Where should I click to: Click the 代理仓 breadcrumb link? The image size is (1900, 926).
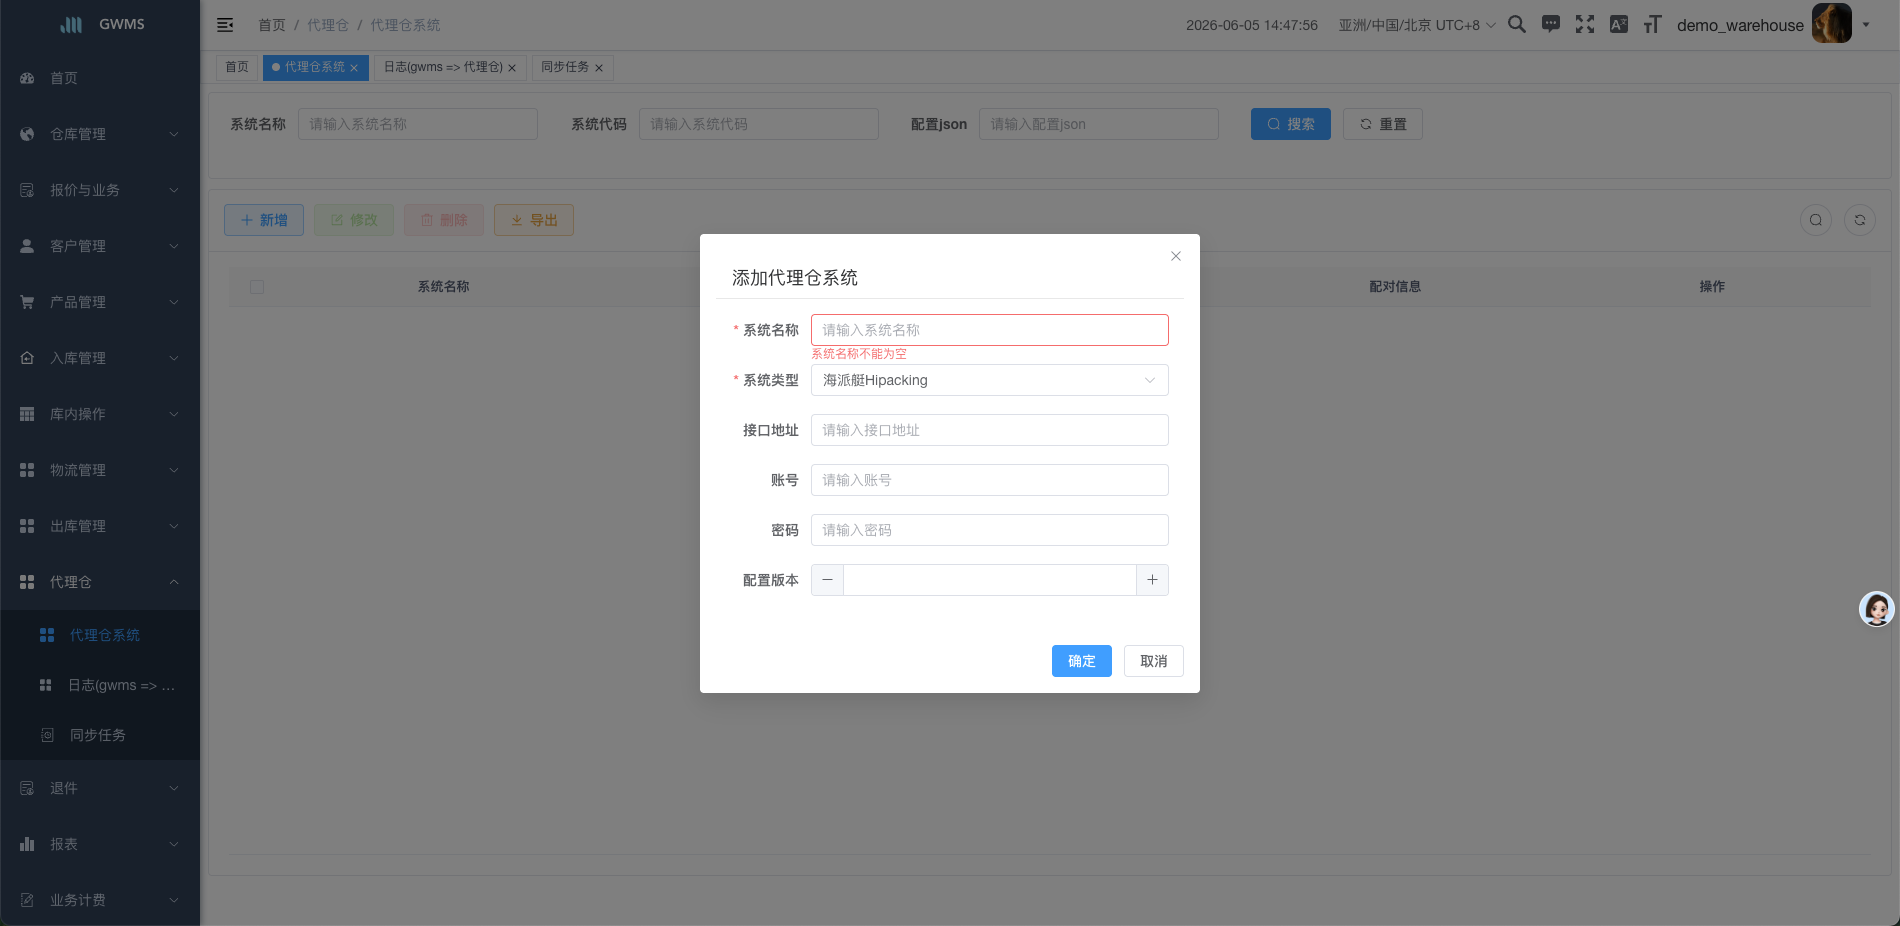click(x=328, y=25)
